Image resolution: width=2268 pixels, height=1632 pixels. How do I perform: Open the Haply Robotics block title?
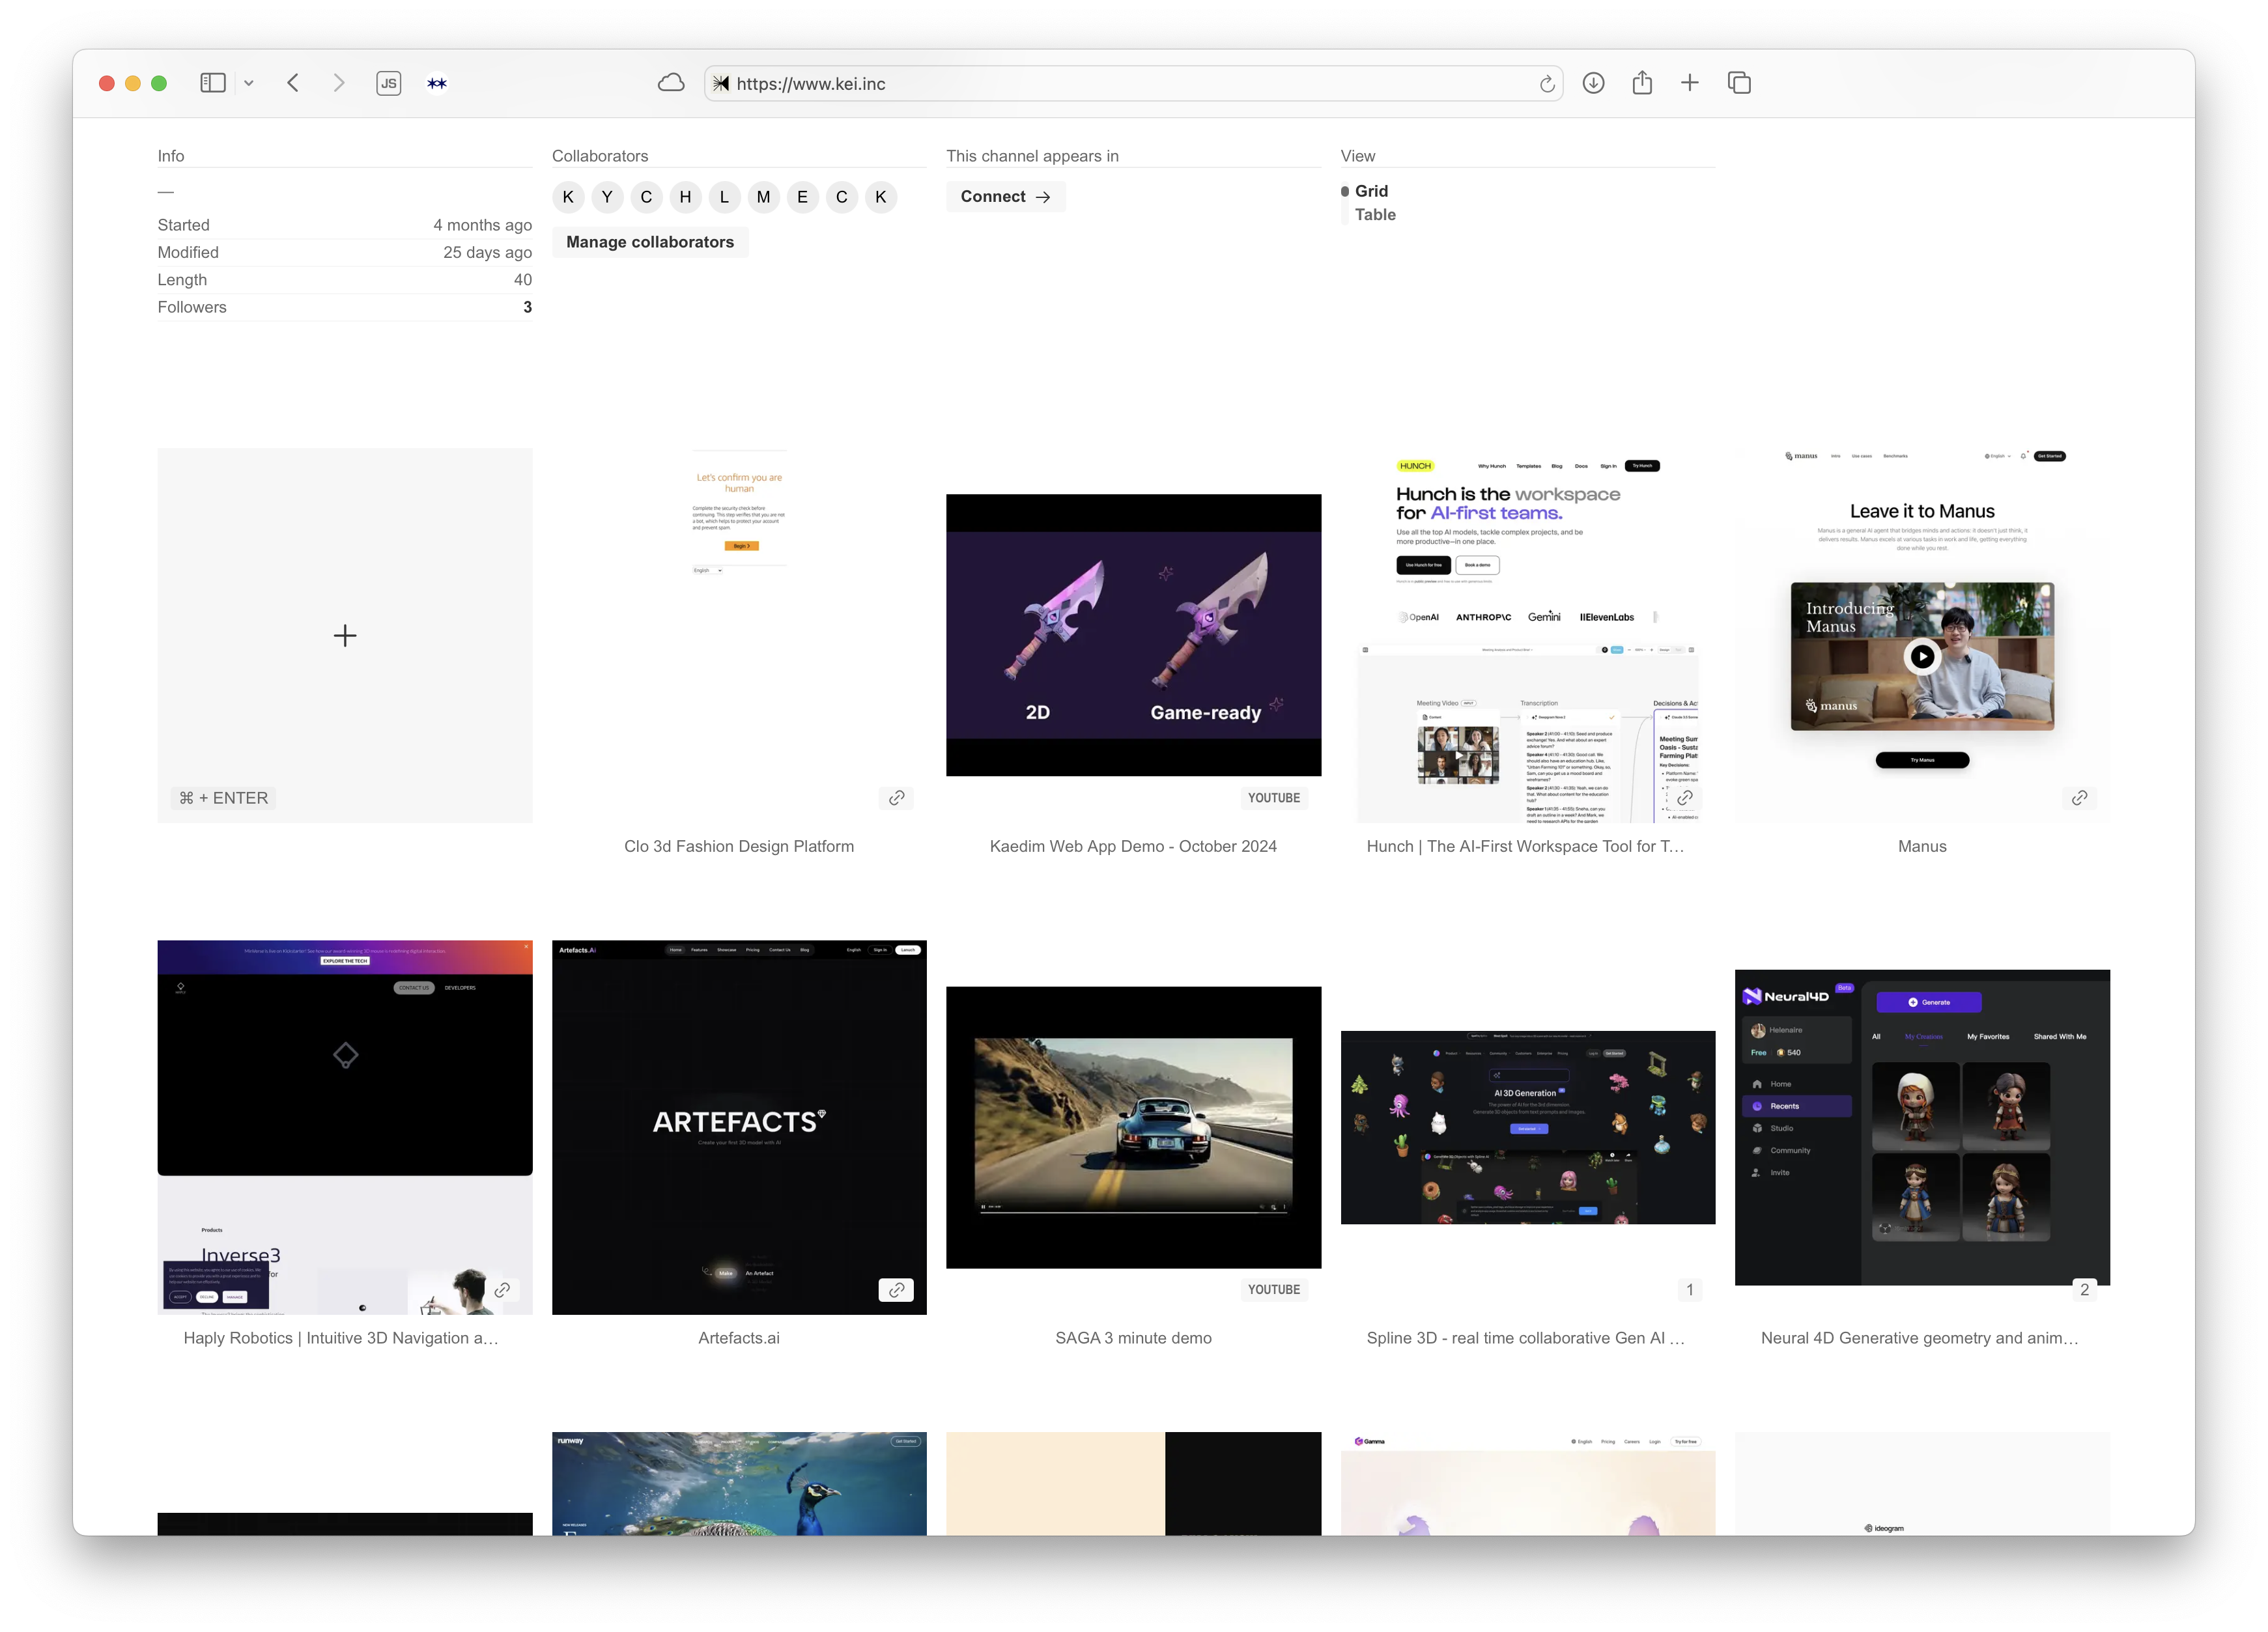pyautogui.click(x=341, y=1339)
